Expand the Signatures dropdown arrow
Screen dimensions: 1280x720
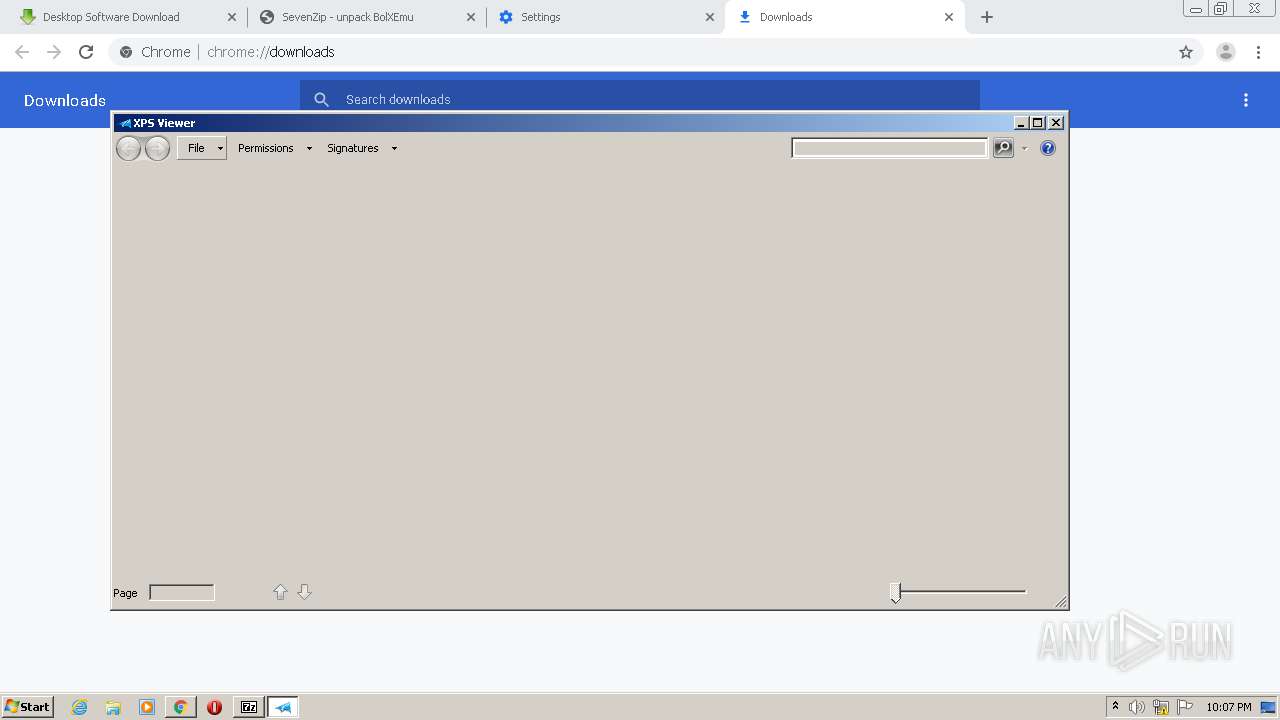(x=394, y=148)
